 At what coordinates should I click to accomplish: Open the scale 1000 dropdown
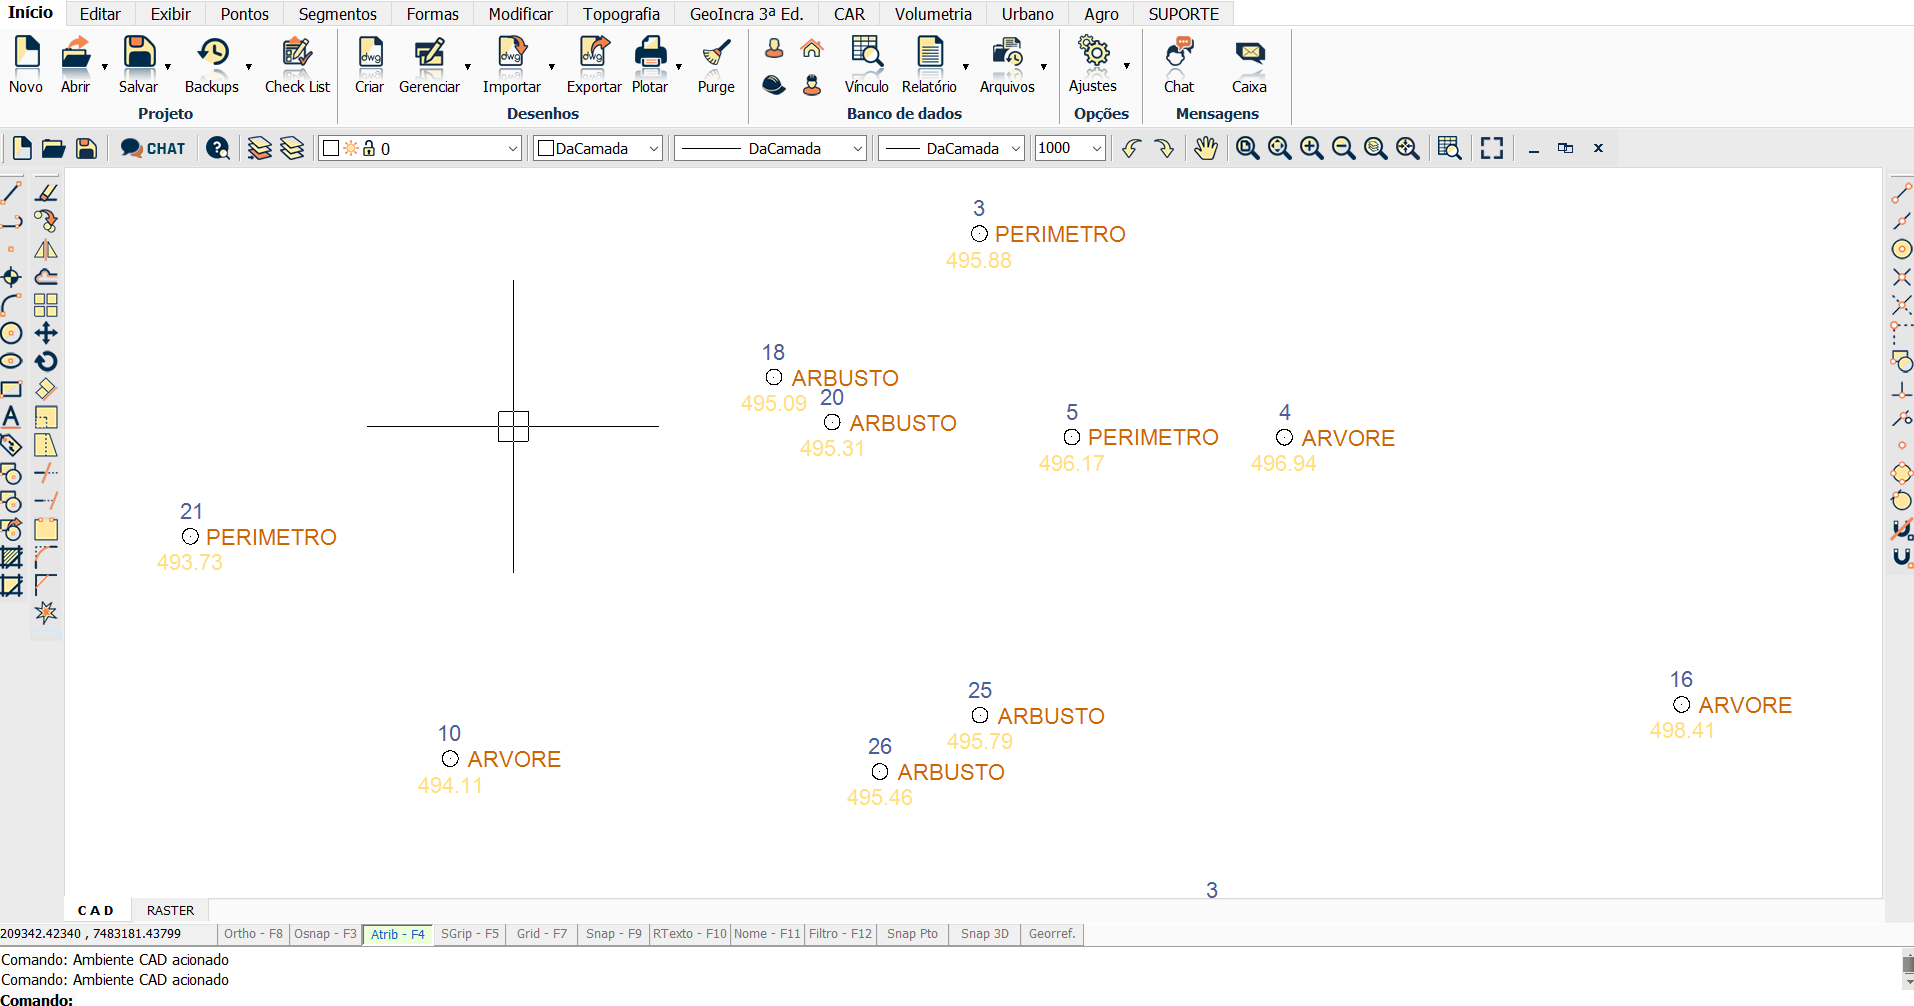point(1096,149)
